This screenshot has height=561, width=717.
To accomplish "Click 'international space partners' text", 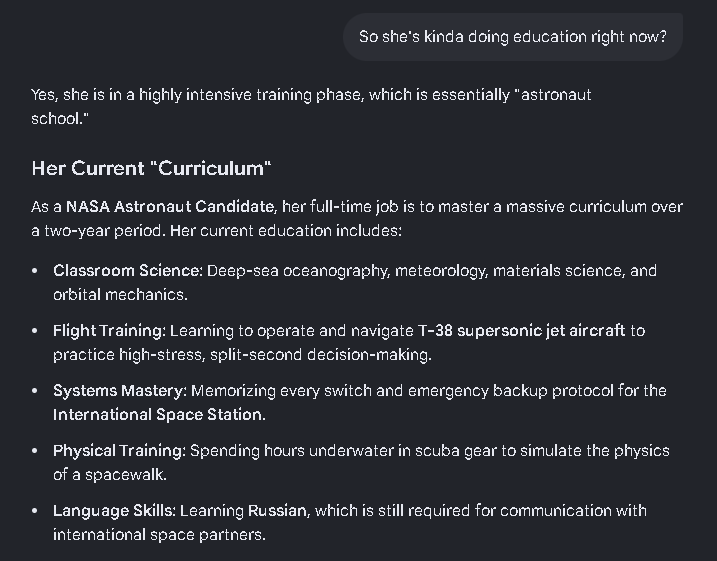I will click(157, 535).
